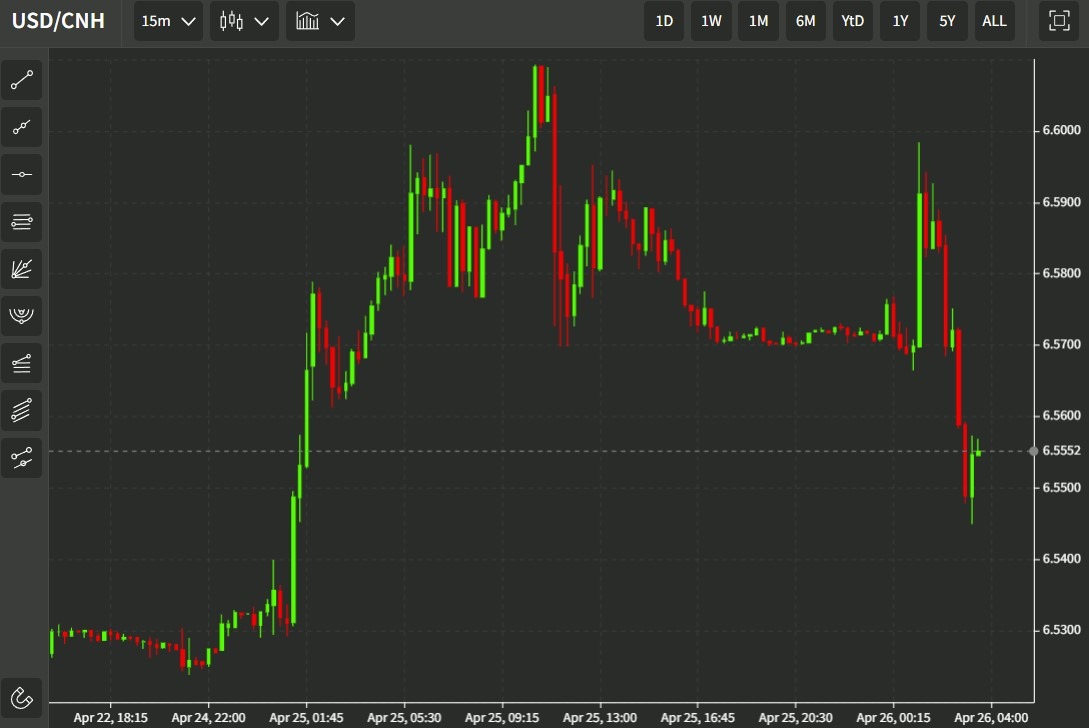Viewport: 1089px width, 728px height.
Task: Click the Apr 25, 09:15 time label
Action: [502, 718]
